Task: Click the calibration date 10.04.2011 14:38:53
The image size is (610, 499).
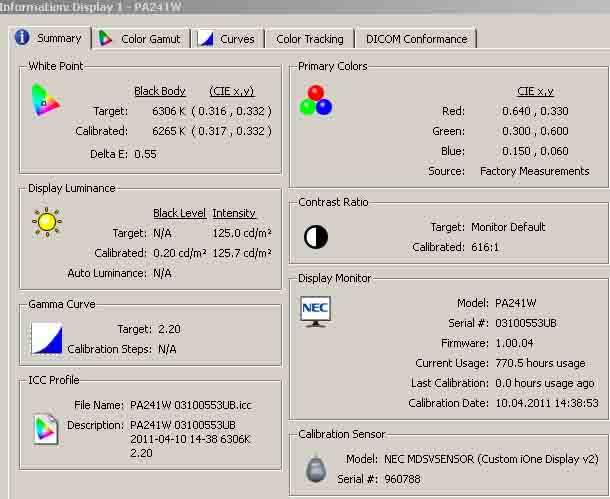Action: coord(545,403)
